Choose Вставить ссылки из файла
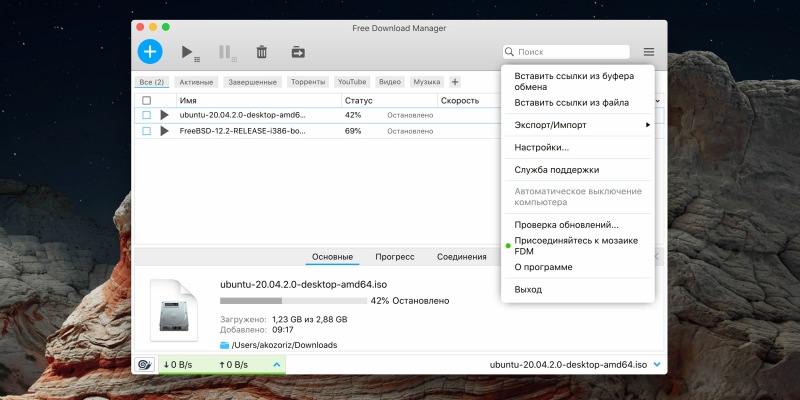Screen dimensions: 800x400 coord(578,103)
